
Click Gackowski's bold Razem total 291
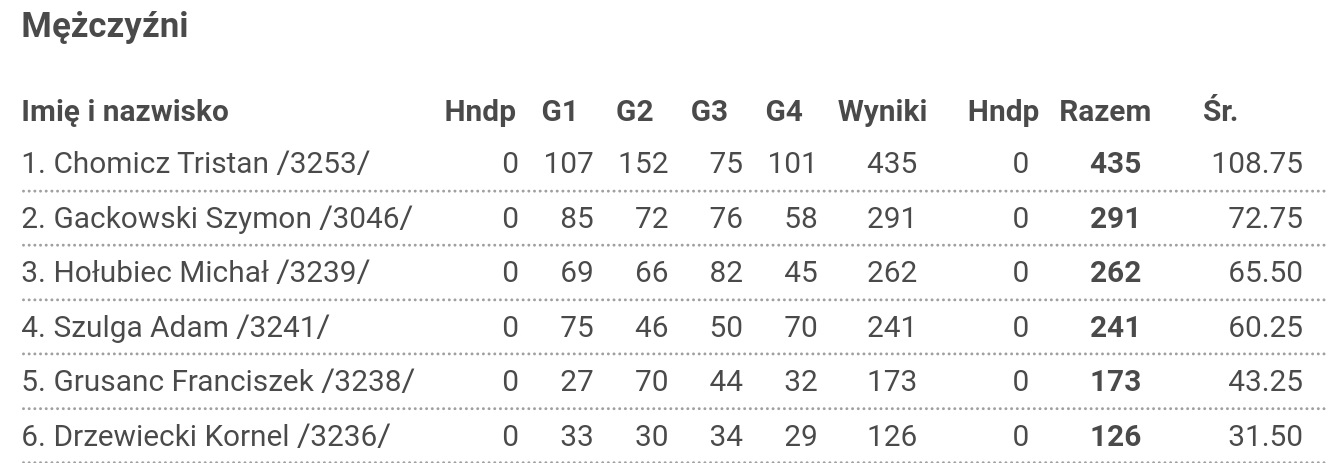click(1114, 217)
